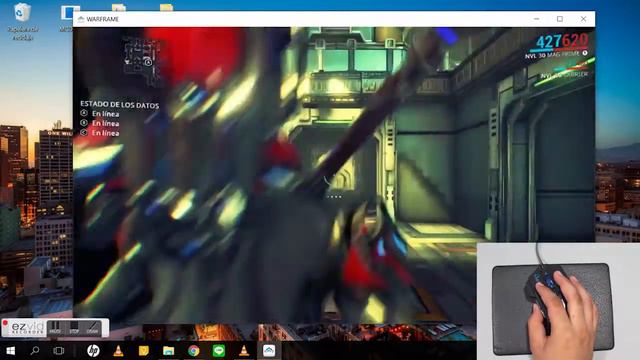Click the ezvid Stop recording button

[x=74, y=328]
